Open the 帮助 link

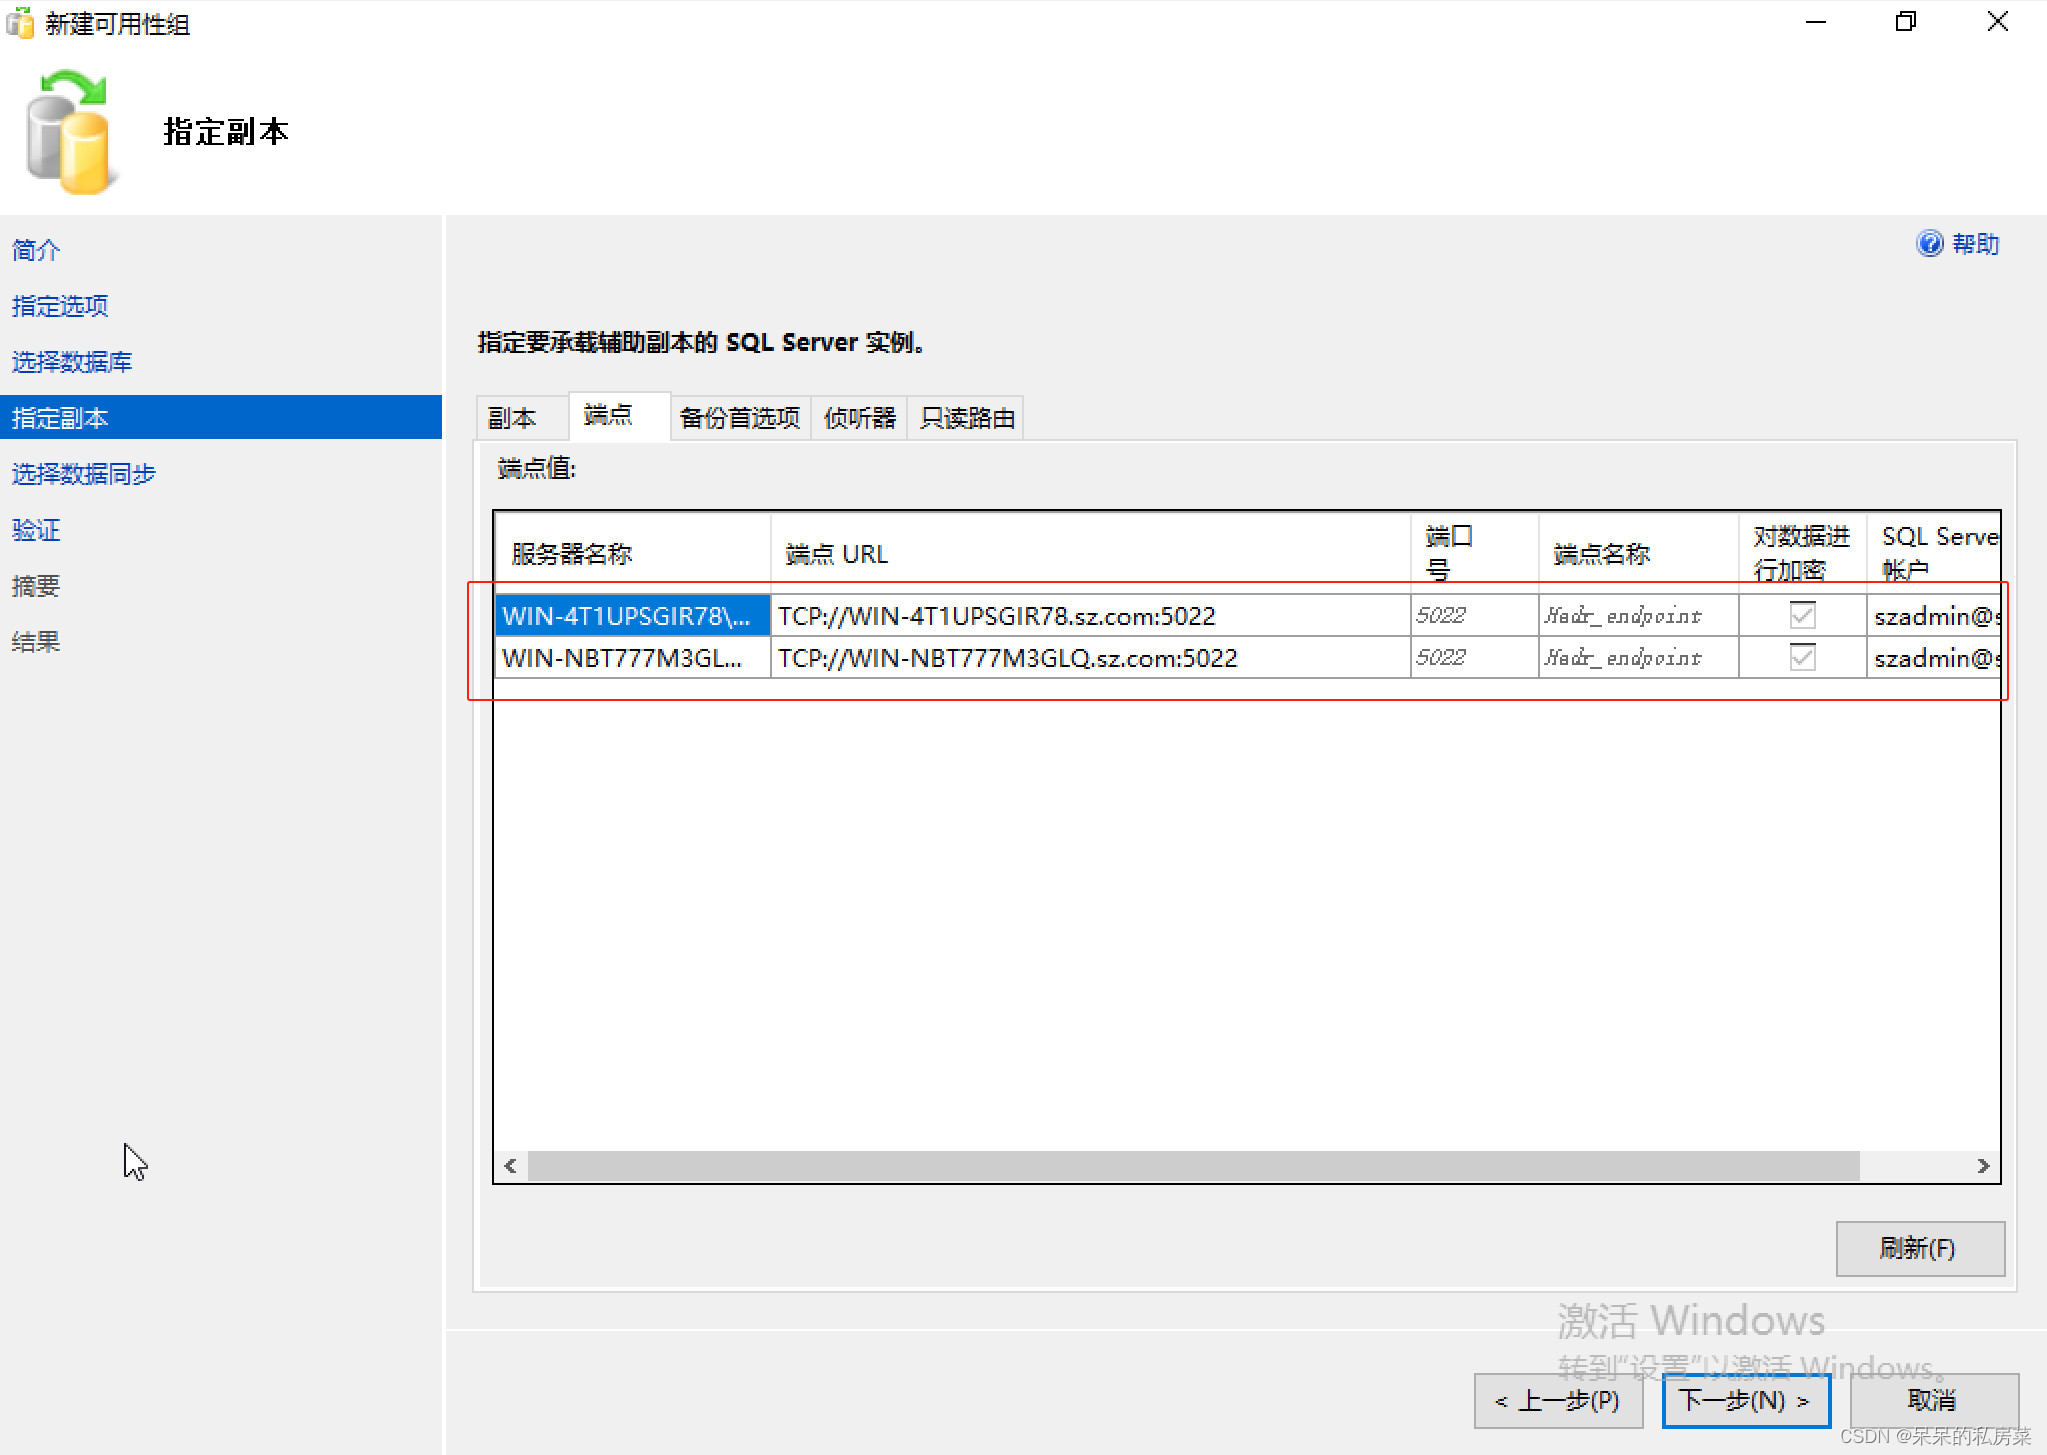click(1975, 244)
